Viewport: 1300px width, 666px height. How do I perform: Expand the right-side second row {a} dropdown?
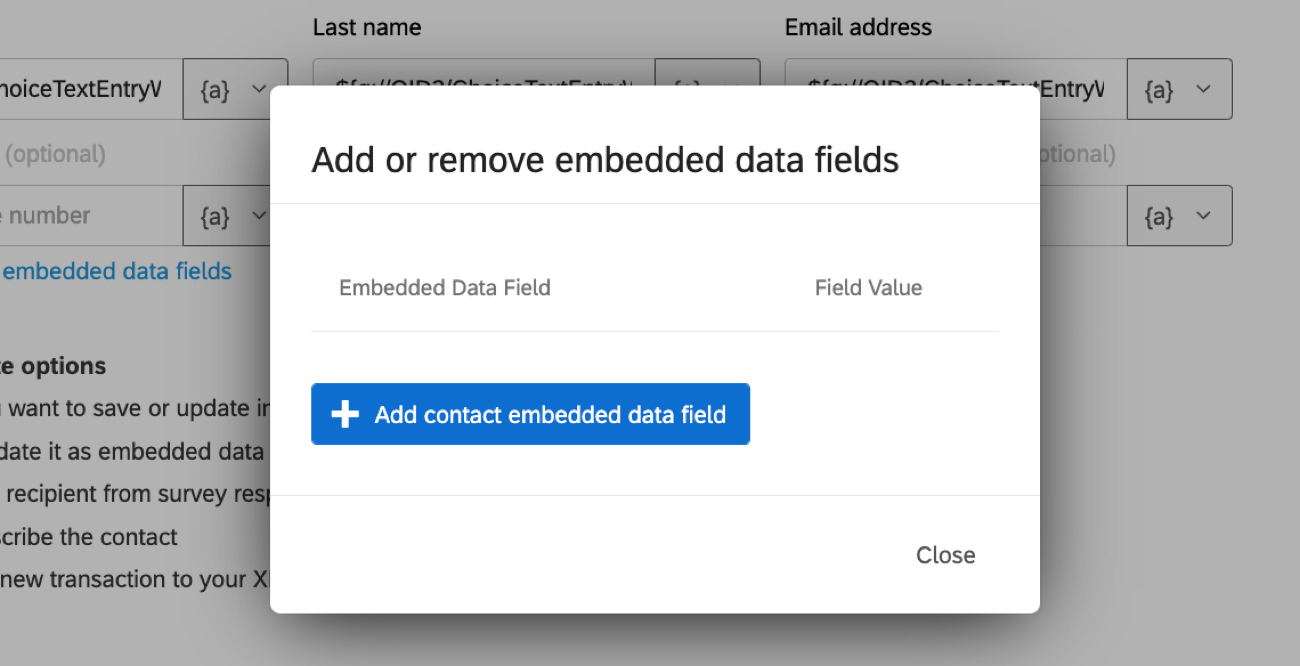click(x=1204, y=216)
